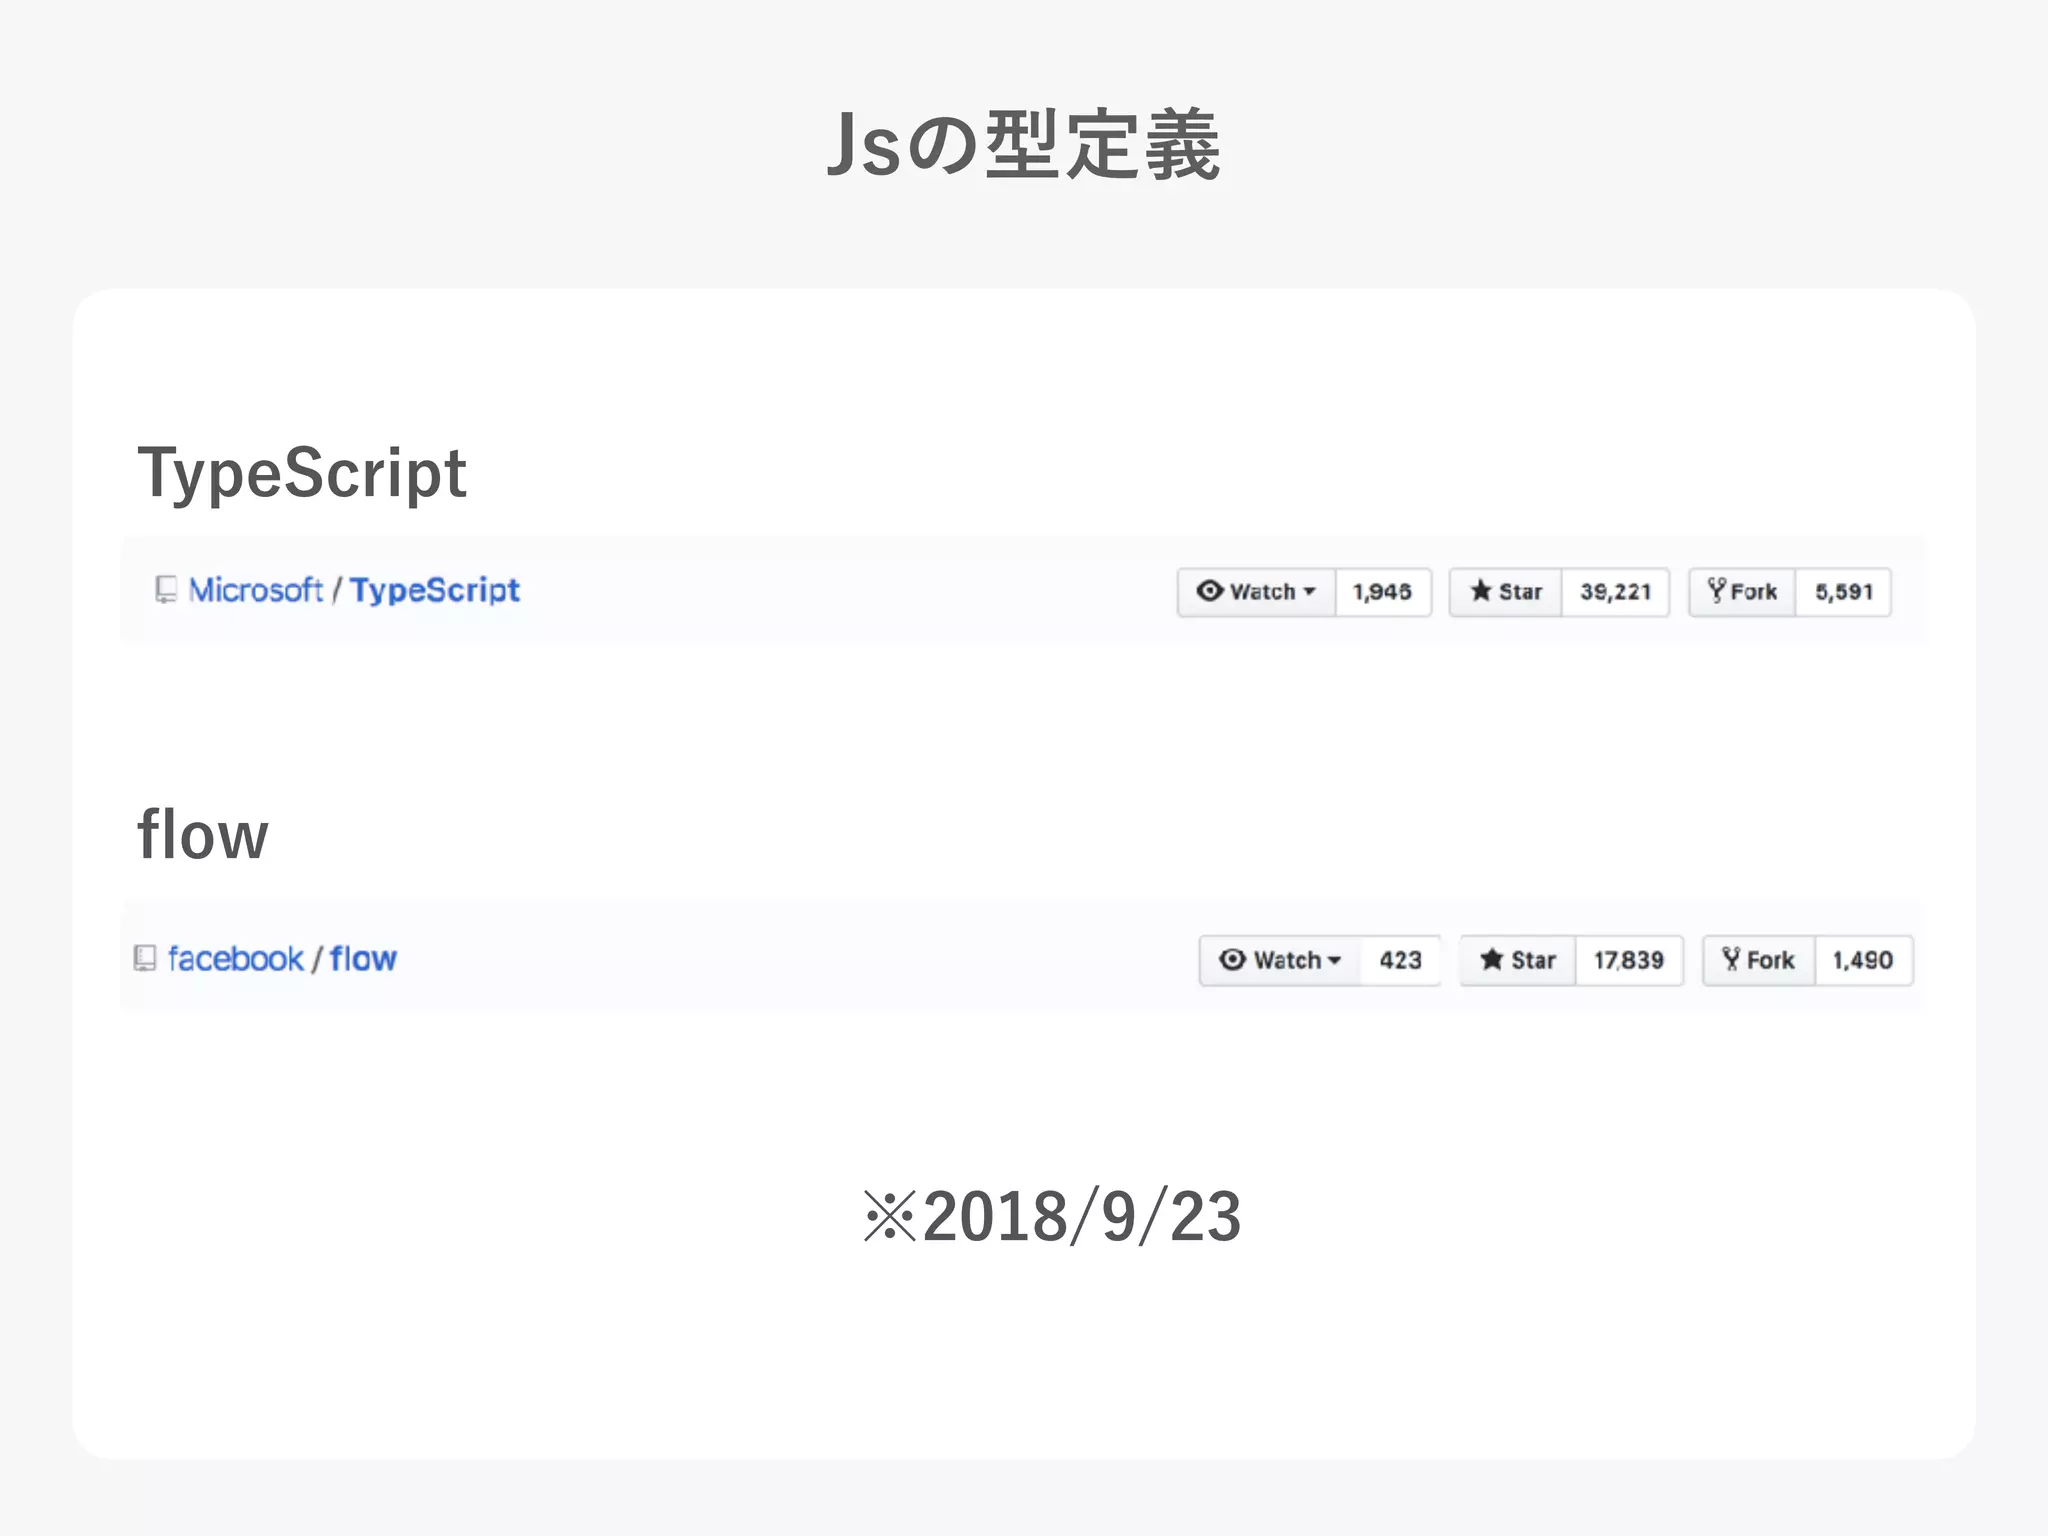Click the fork icon for flow repo

point(1731,959)
